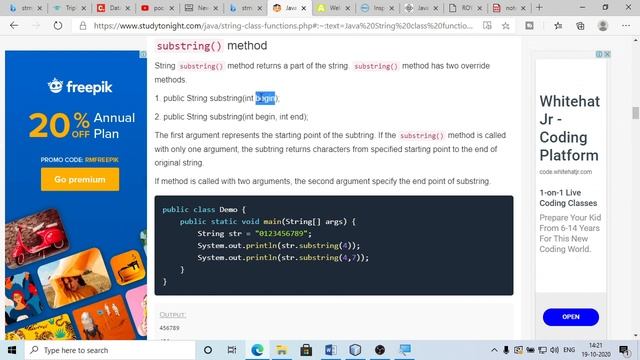Open the taskbar clock and date
The height and width of the screenshot is (360, 640).
(596, 350)
